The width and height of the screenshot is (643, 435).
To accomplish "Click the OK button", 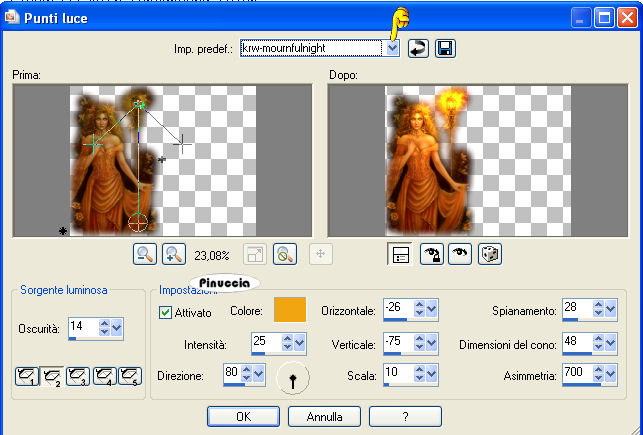I will (244, 417).
